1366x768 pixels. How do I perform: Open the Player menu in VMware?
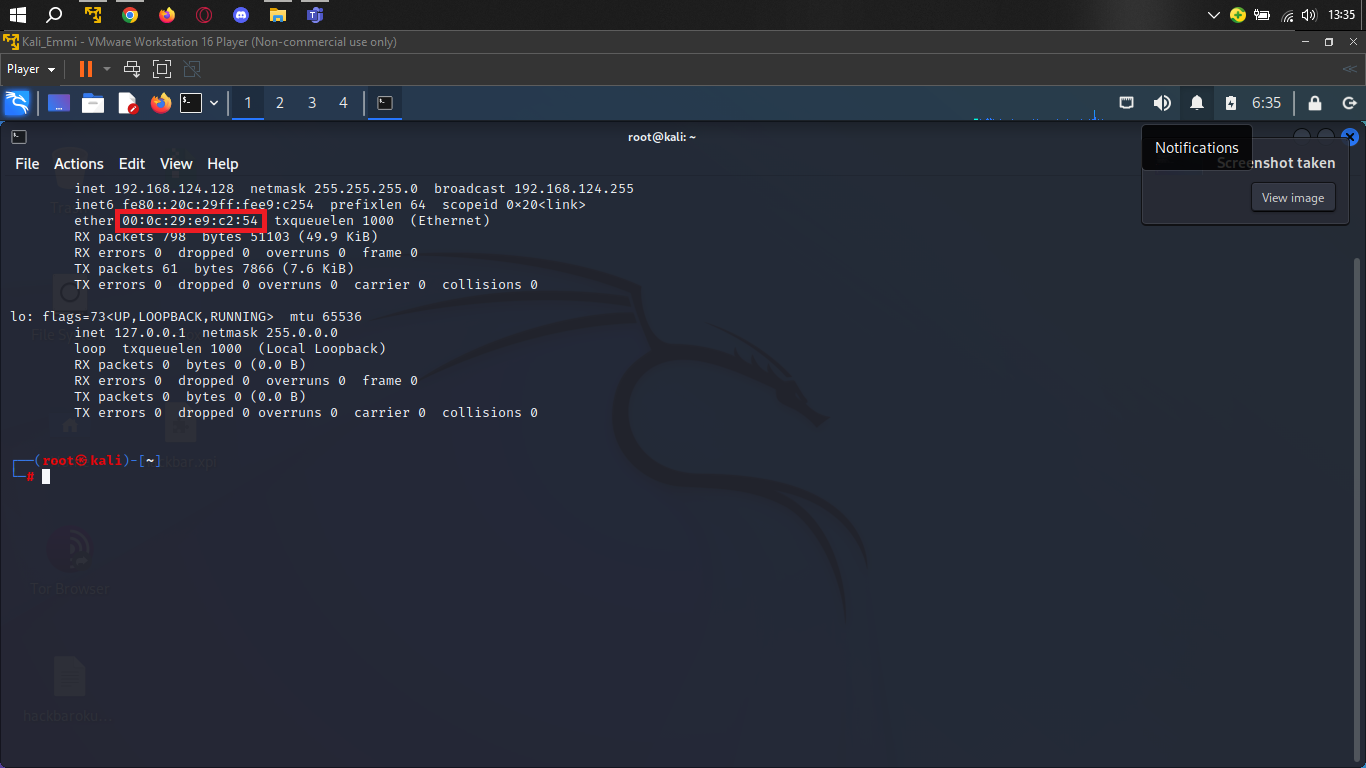click(x=31, y=69)
